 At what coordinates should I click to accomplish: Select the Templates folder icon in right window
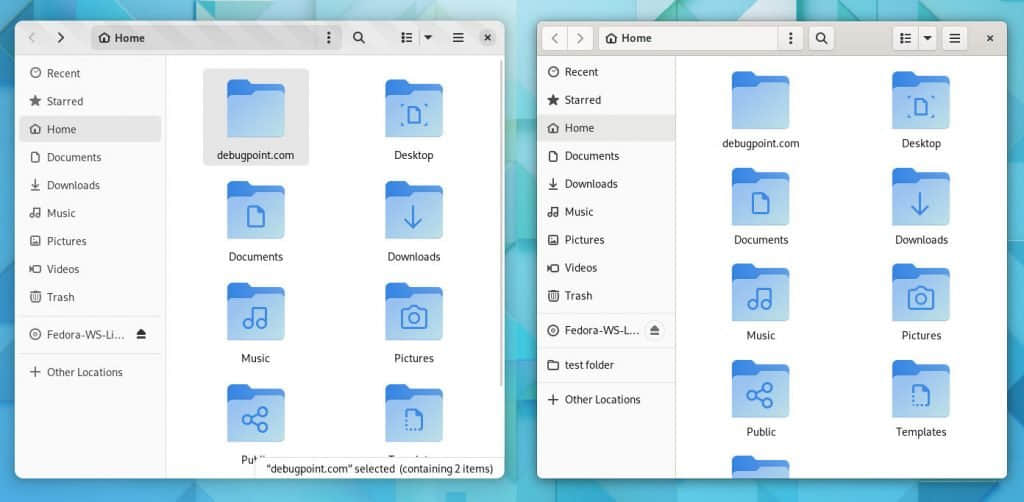[921, 388]
